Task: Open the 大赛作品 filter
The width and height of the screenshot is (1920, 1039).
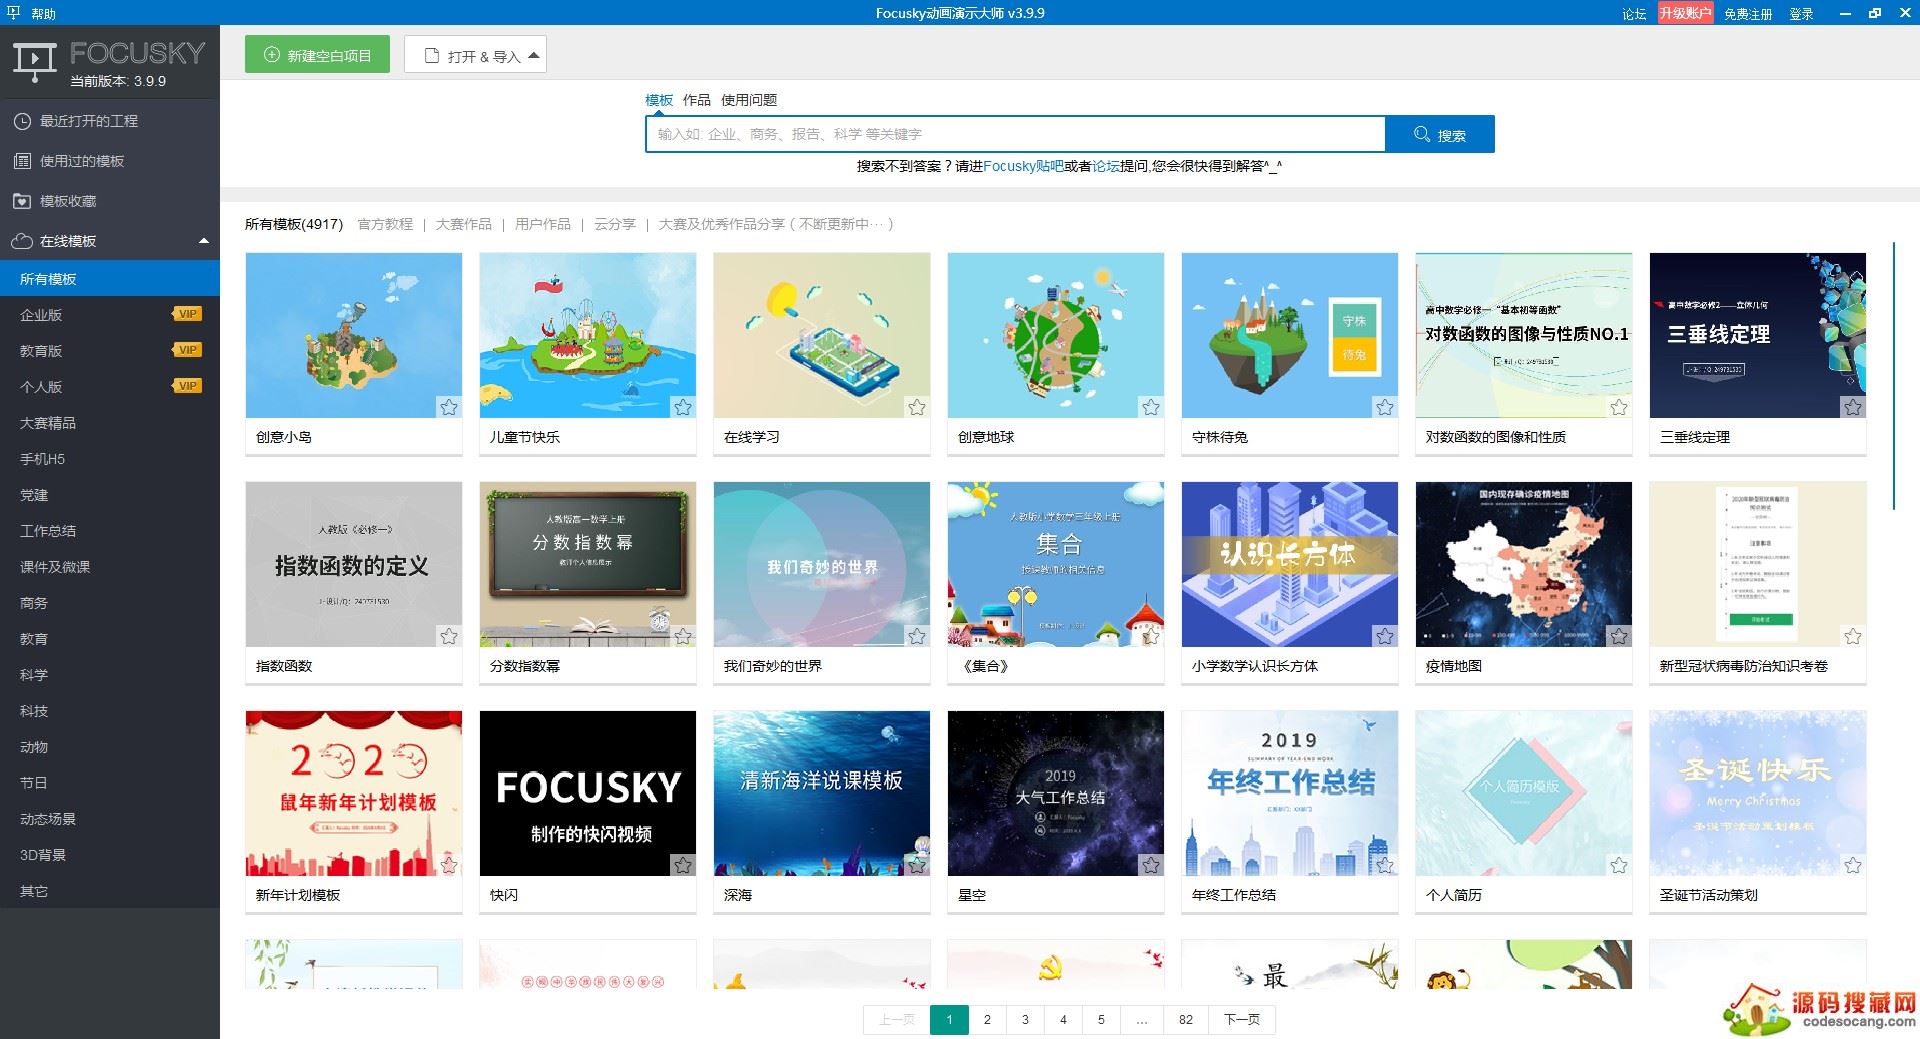Action: click(x=464, y=224)
